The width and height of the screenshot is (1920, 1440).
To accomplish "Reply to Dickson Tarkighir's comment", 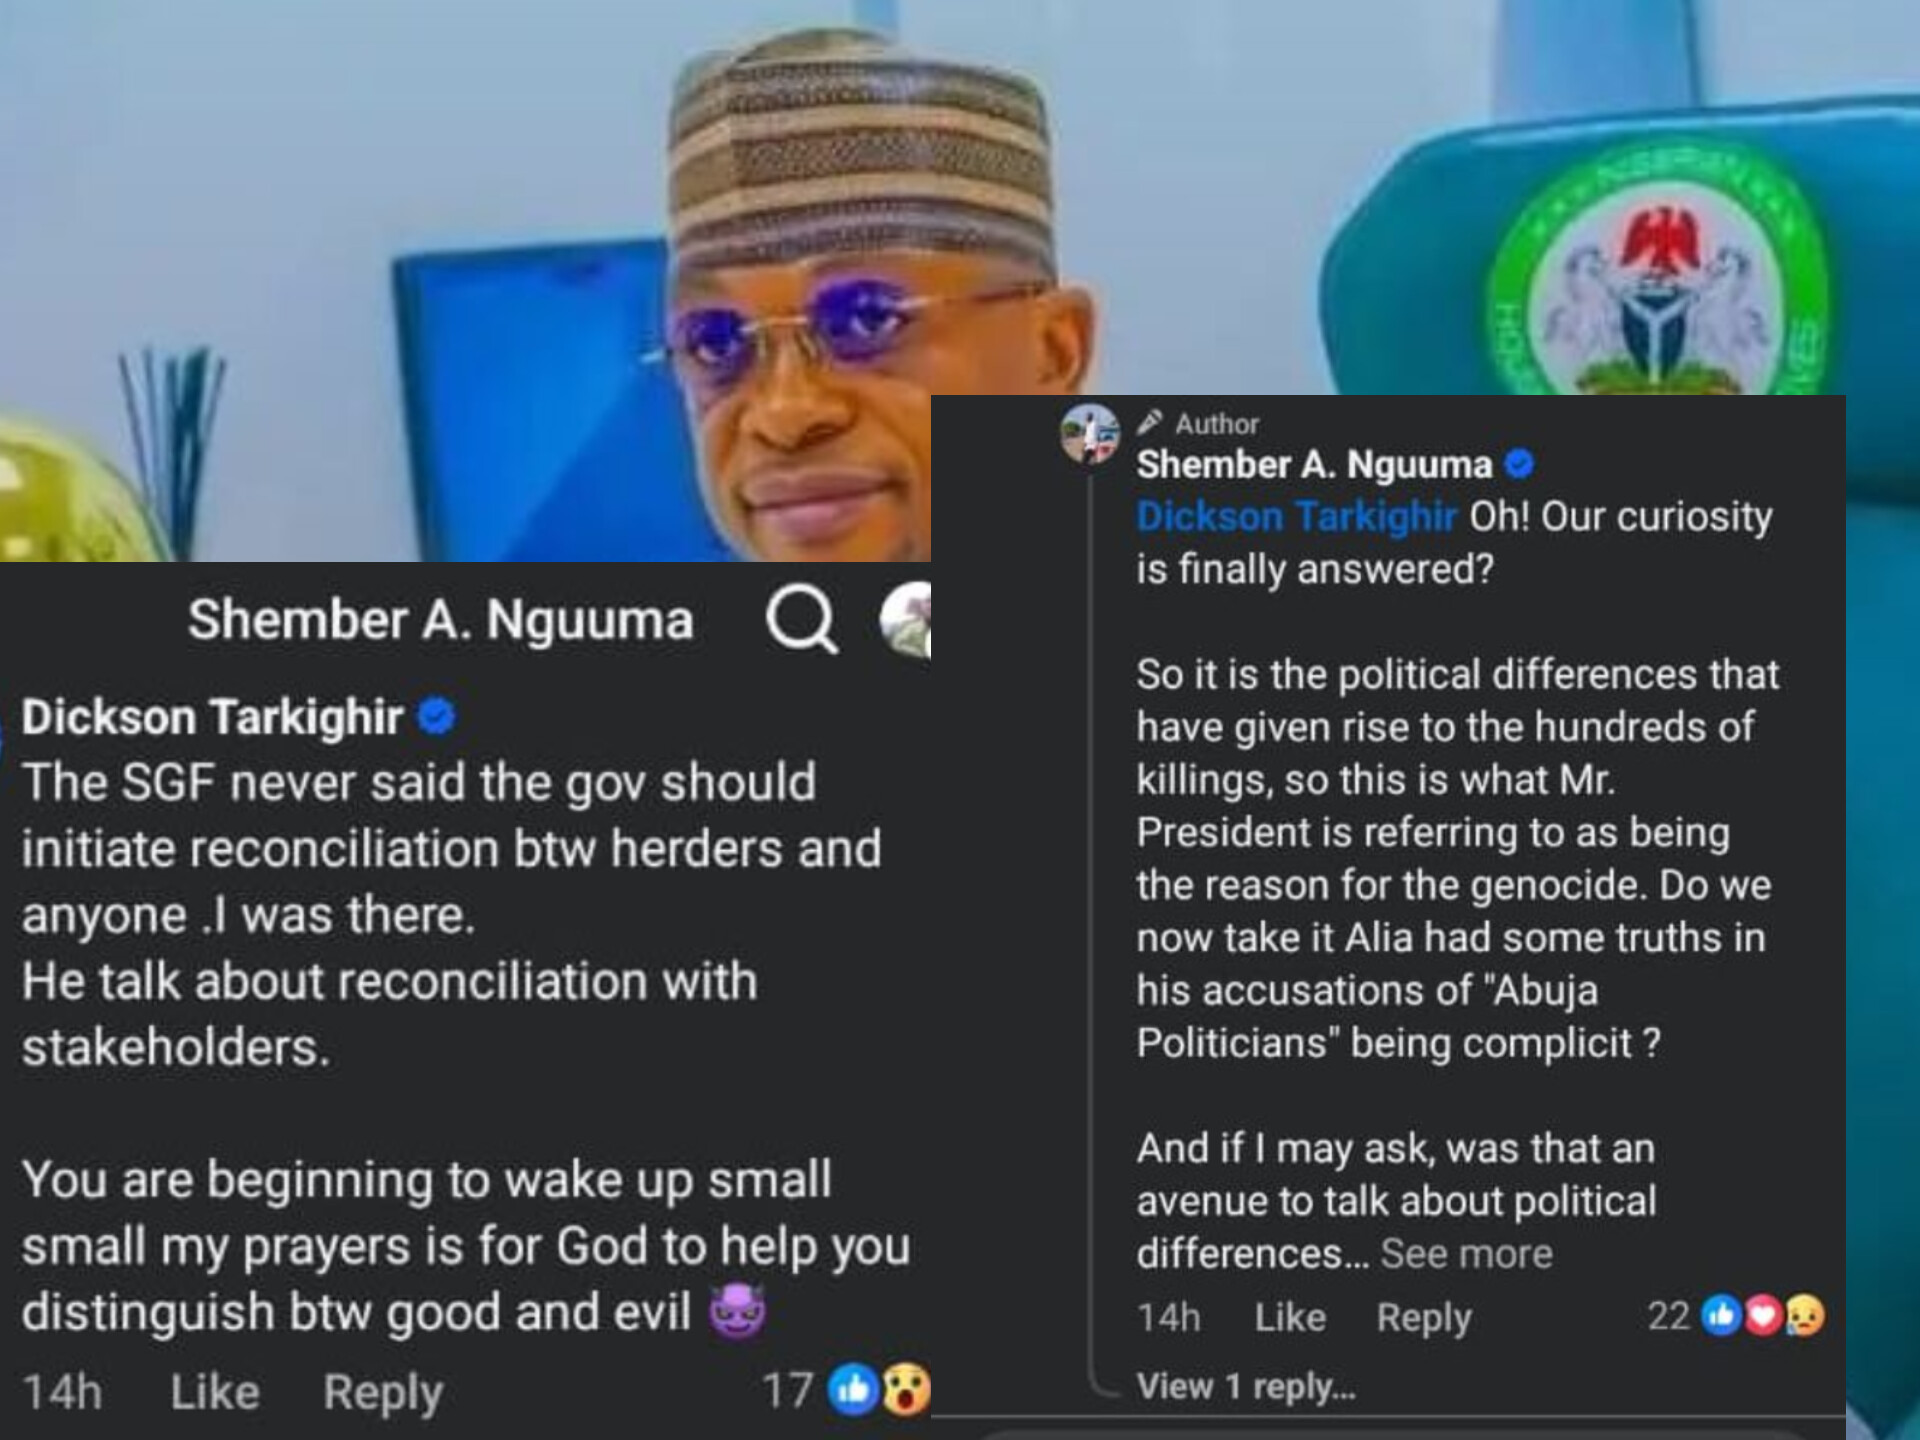I will (x=383, y=1392).
